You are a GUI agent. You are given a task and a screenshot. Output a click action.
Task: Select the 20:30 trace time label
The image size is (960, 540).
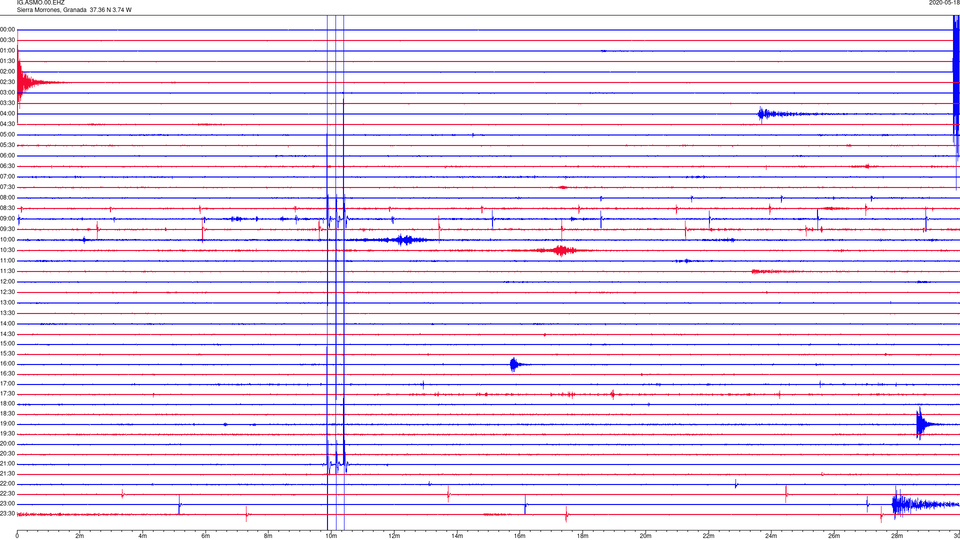(x=7, y=454)
